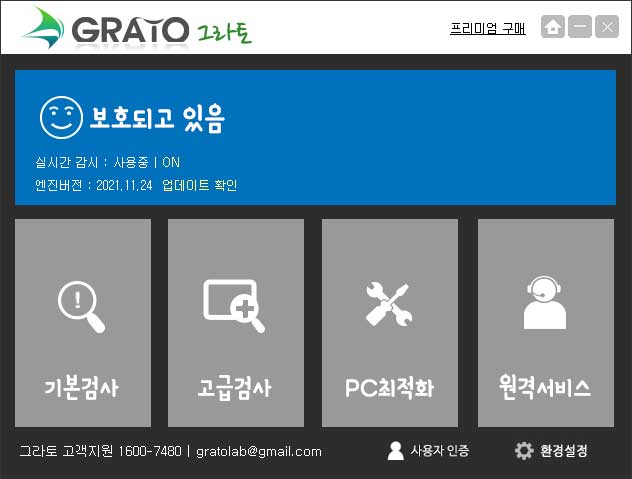The height and width of the screenshot is (479, 632).
Task: Click the Grato sail logo
Action: pyautogui.click(x=44, y=28)
